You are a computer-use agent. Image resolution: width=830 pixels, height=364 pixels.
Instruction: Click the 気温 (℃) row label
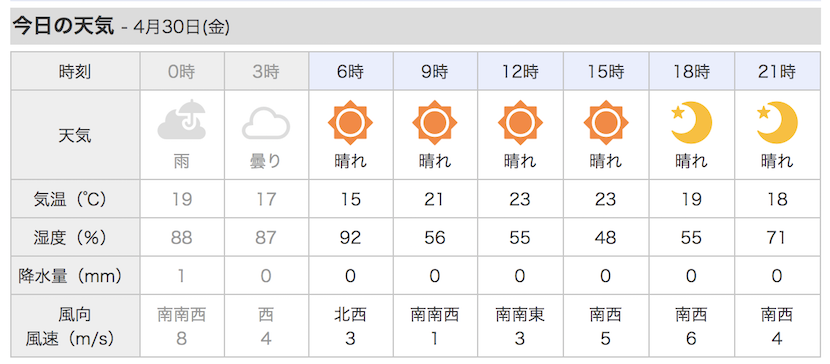click(x=70, y=199)
